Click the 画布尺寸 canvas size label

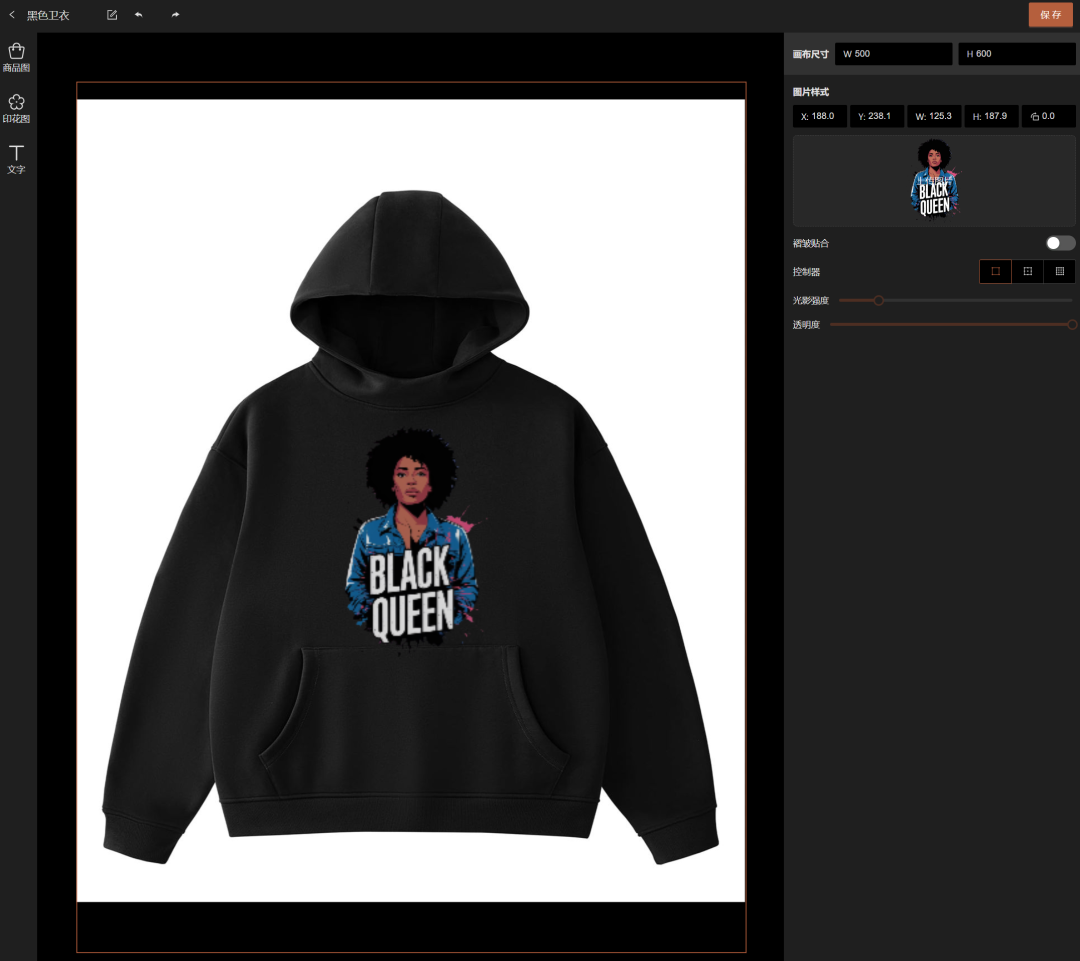coord(811,54)
